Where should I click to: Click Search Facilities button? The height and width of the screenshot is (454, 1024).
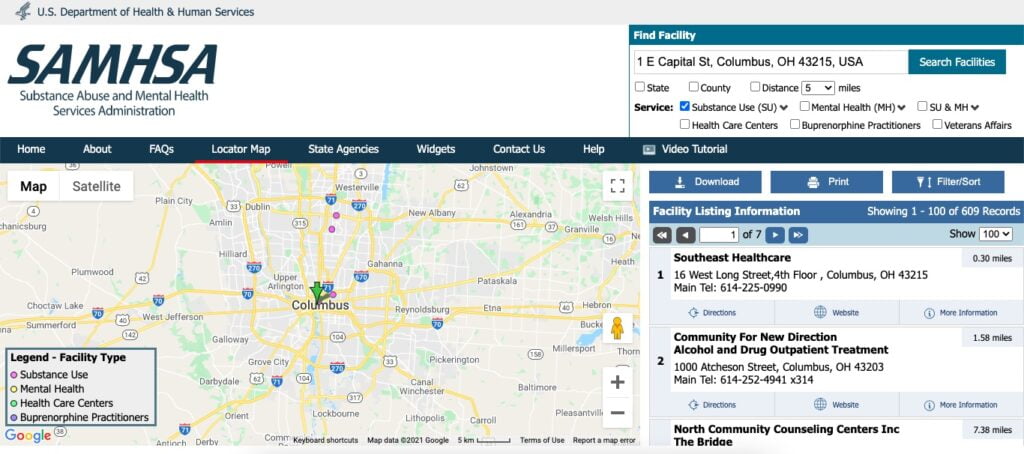coord(957,62)
